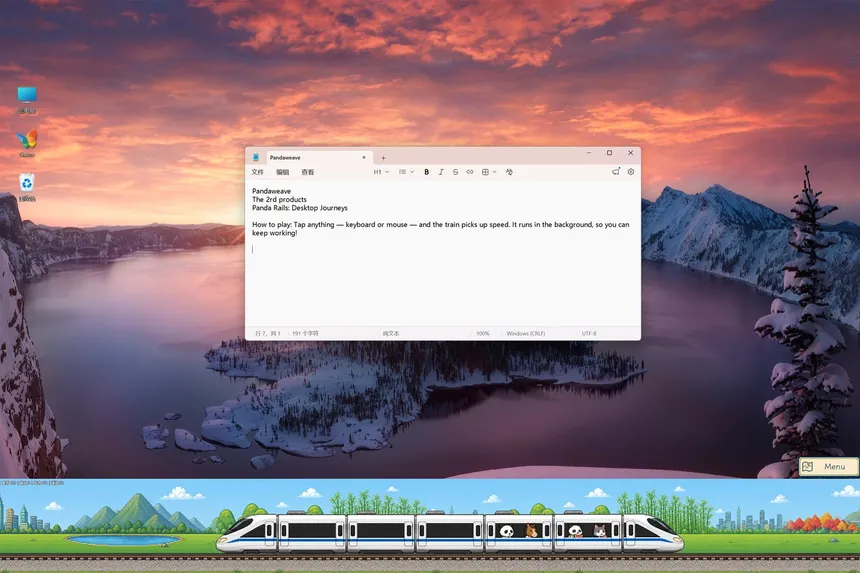Click the Windows (CRLF) line ending entry
The height and width of the screenshot is (573, 860).
[525, 333]
